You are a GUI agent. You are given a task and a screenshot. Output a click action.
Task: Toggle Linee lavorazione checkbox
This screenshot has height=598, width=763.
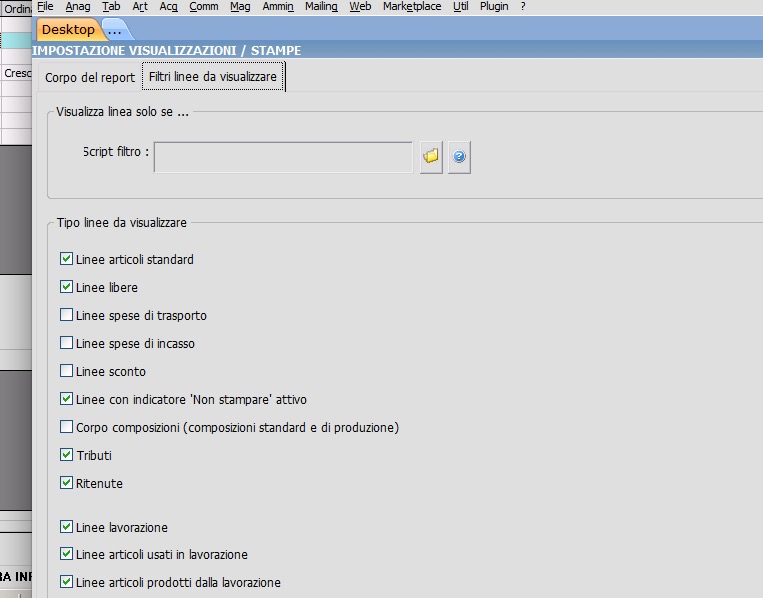pyautogui.click(x=66, y=526)
